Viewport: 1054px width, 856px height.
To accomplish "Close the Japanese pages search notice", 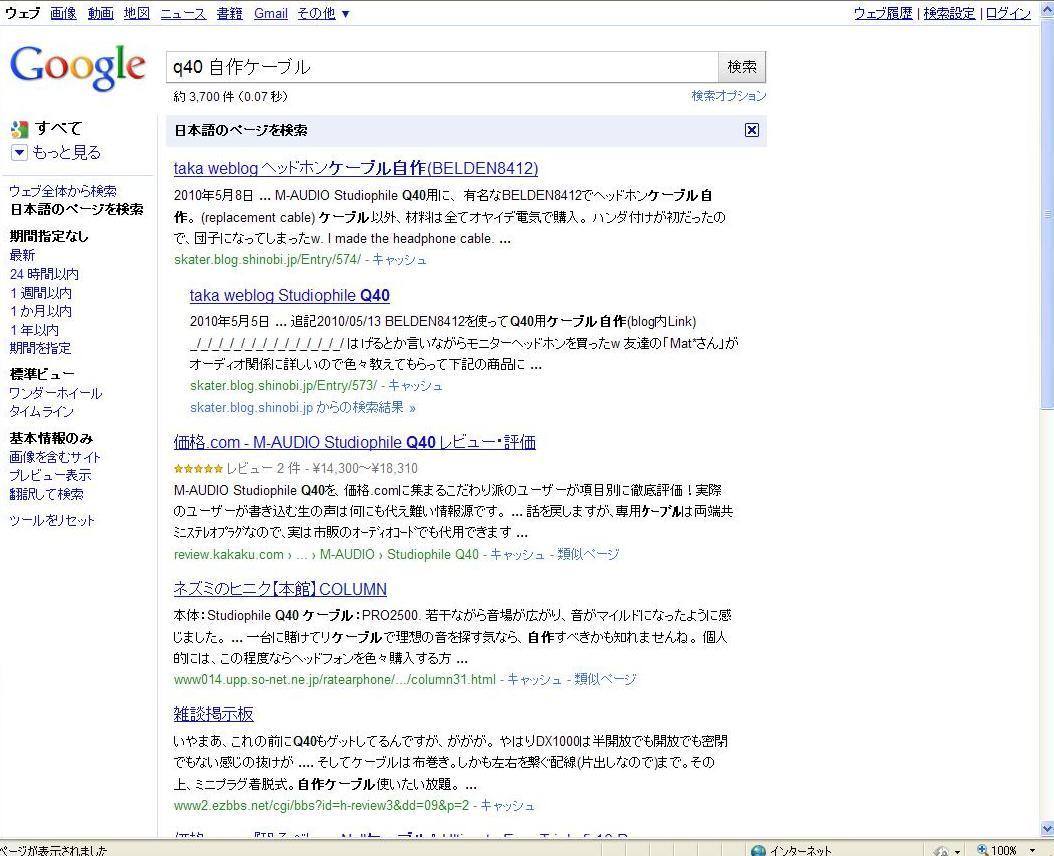I will 752,130.
